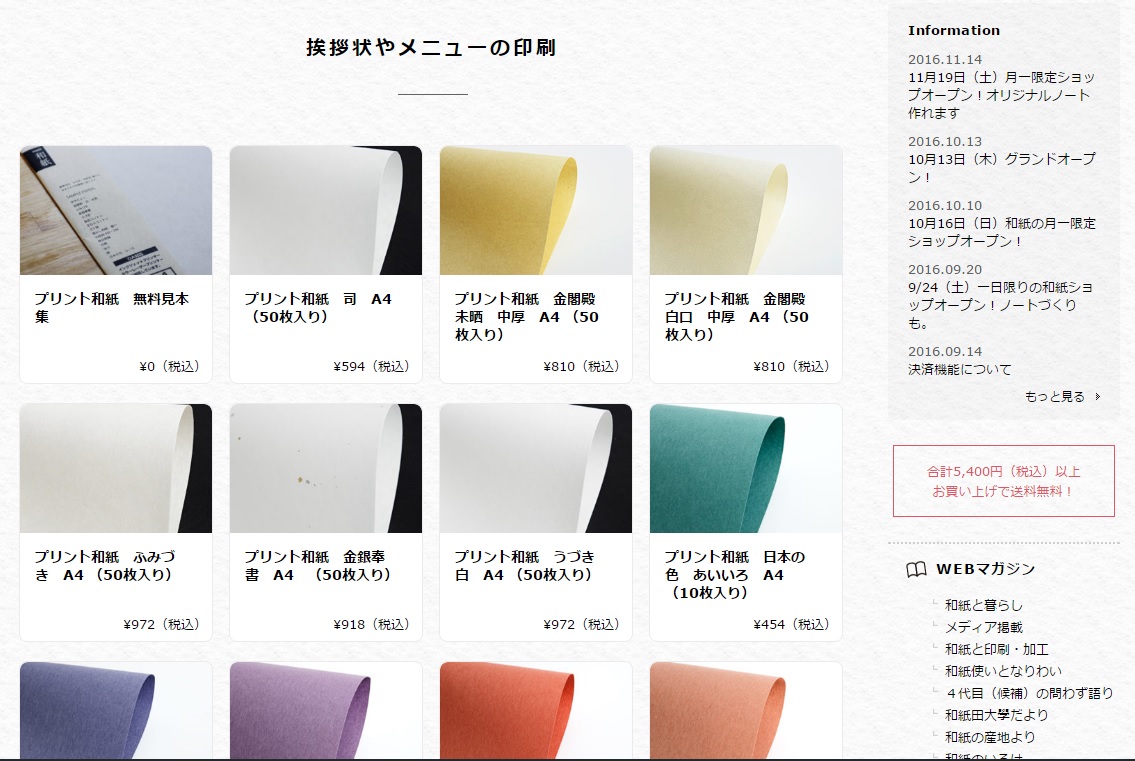Open the プリント和紙 ふみづき A4 product title
The image size is (1135, 761).
[x=106, y=566]
